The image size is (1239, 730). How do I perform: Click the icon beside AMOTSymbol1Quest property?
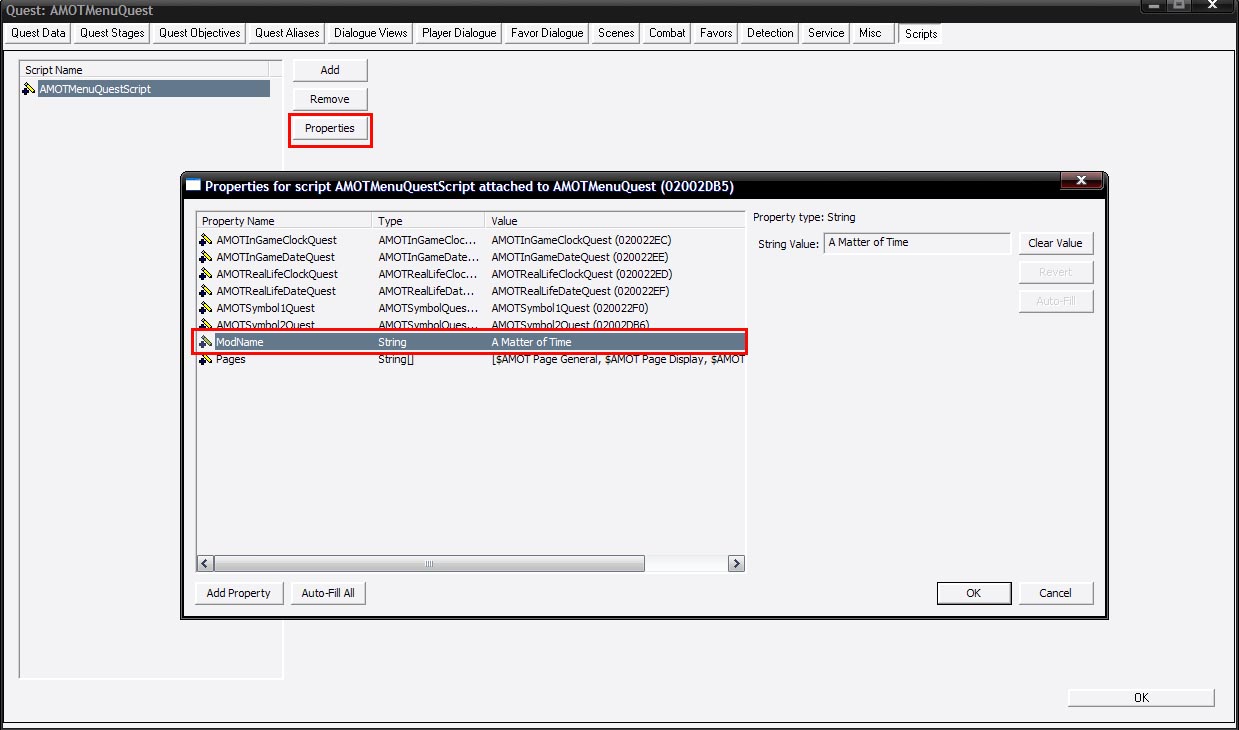coord(206,308)
